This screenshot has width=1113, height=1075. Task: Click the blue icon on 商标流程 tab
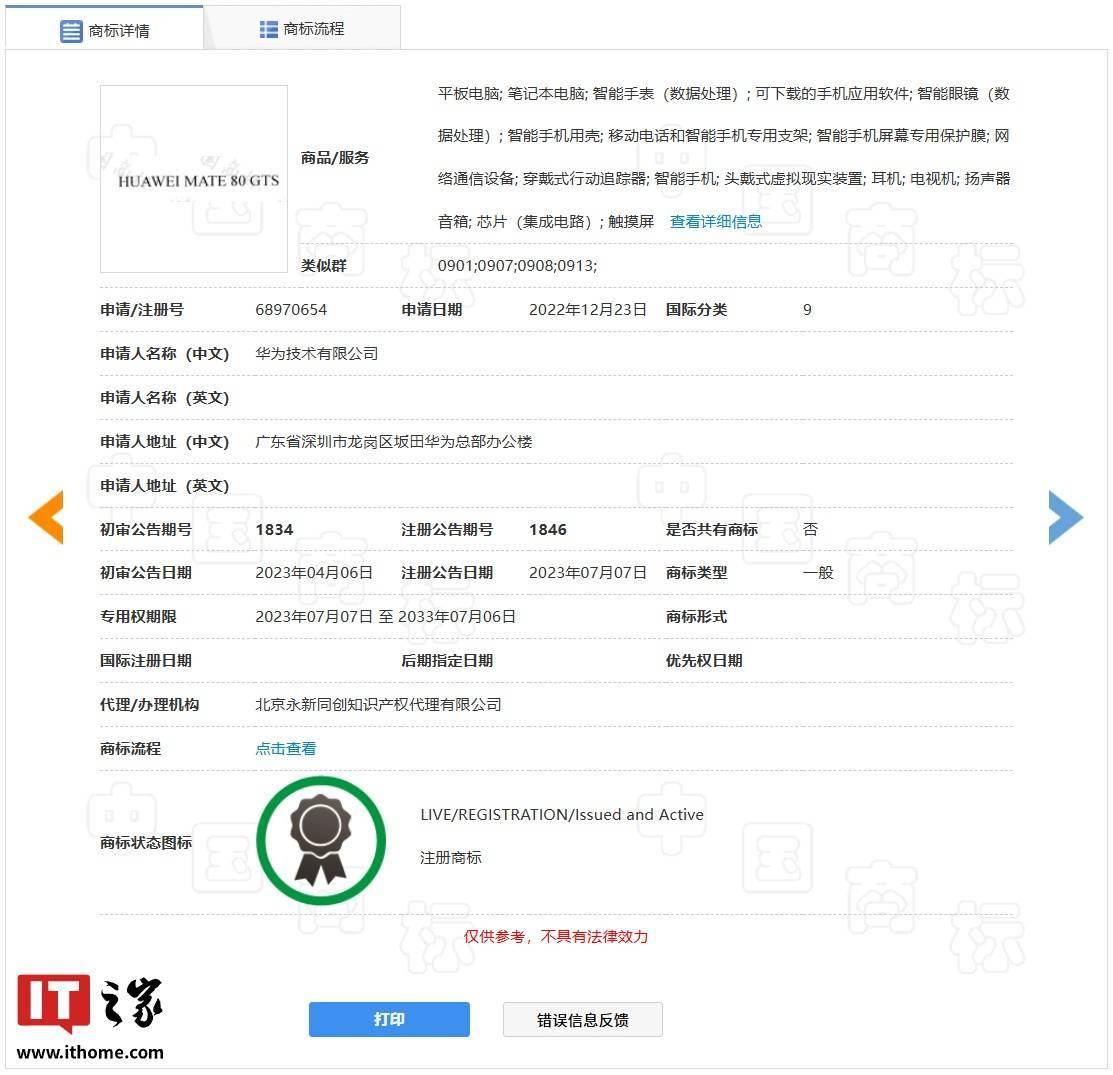click(x=268, y=29)
